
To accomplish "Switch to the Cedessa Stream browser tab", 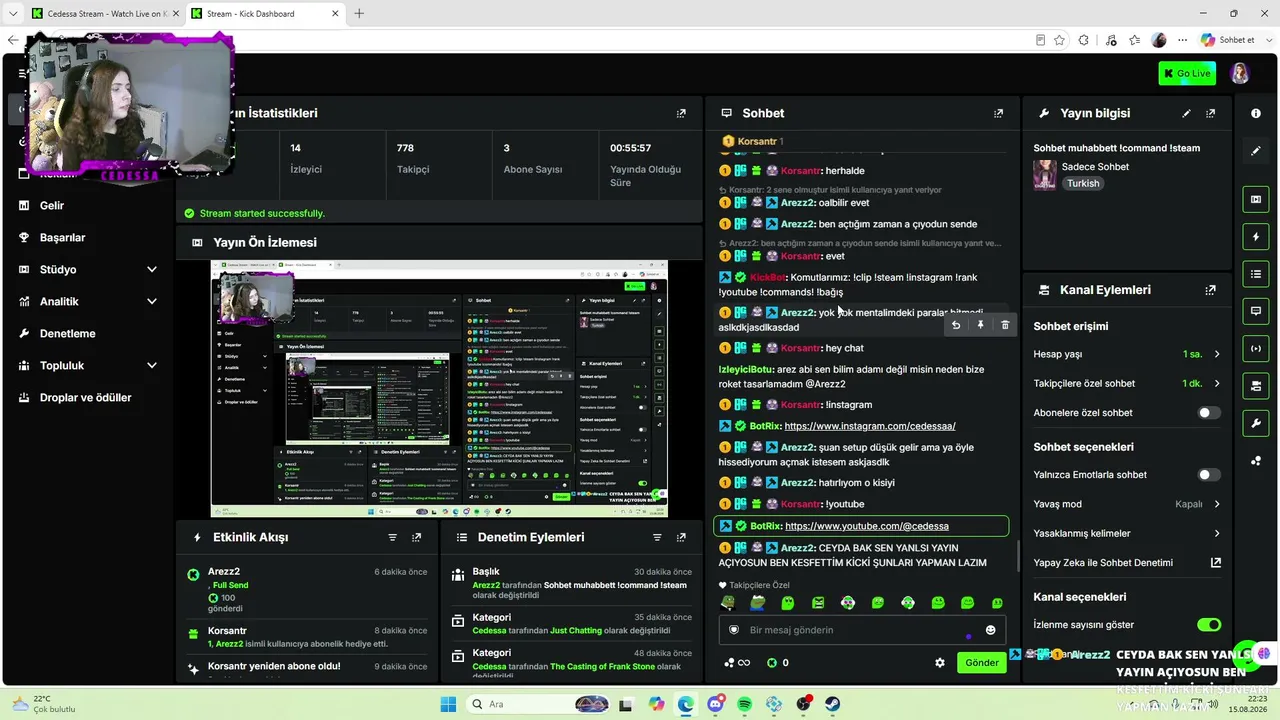I will (102, 14).
